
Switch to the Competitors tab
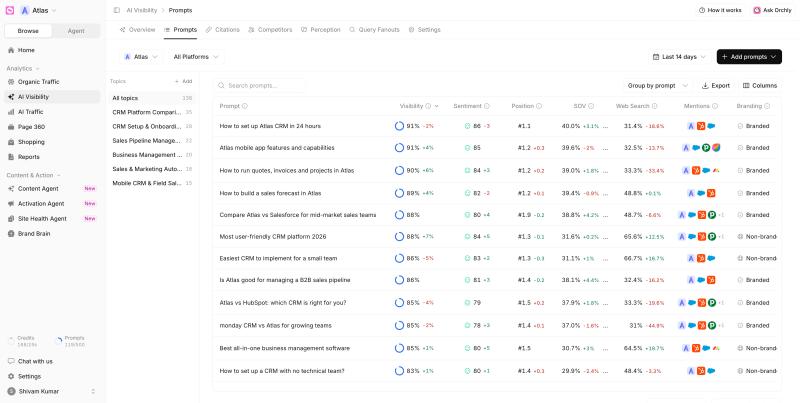270,30
